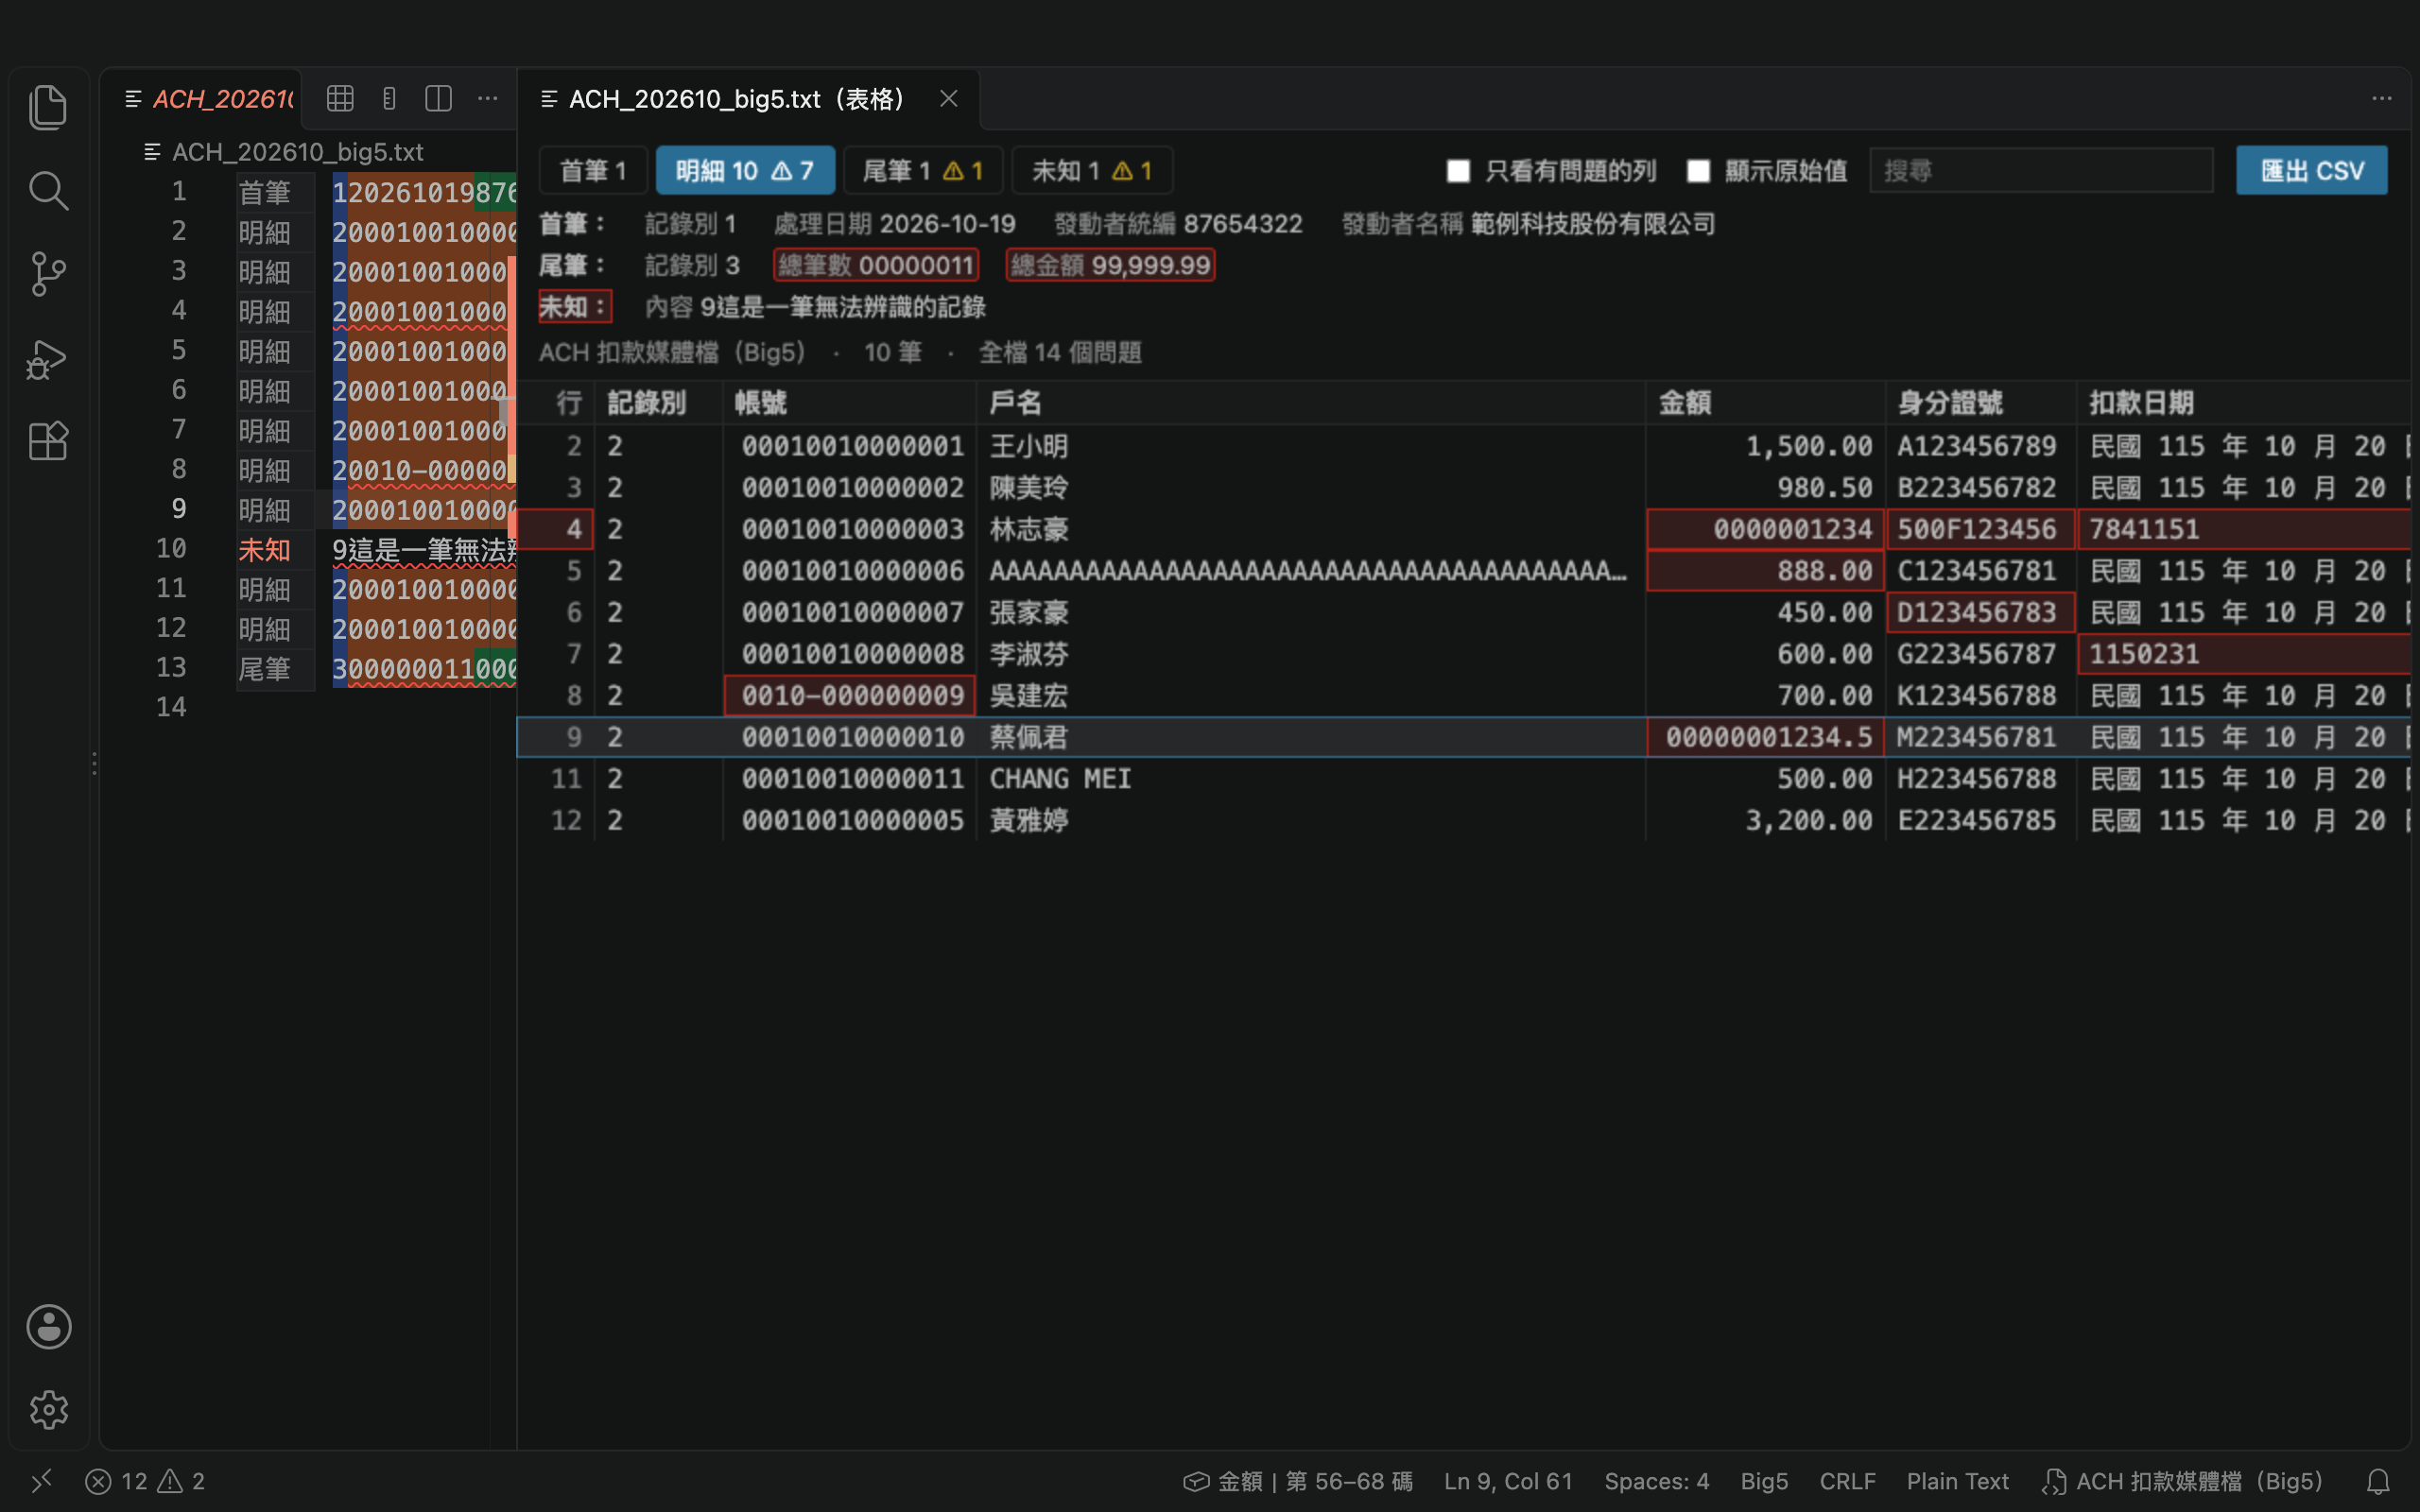Open Plain Text language mode selector

click(x=1957, y=1481)
